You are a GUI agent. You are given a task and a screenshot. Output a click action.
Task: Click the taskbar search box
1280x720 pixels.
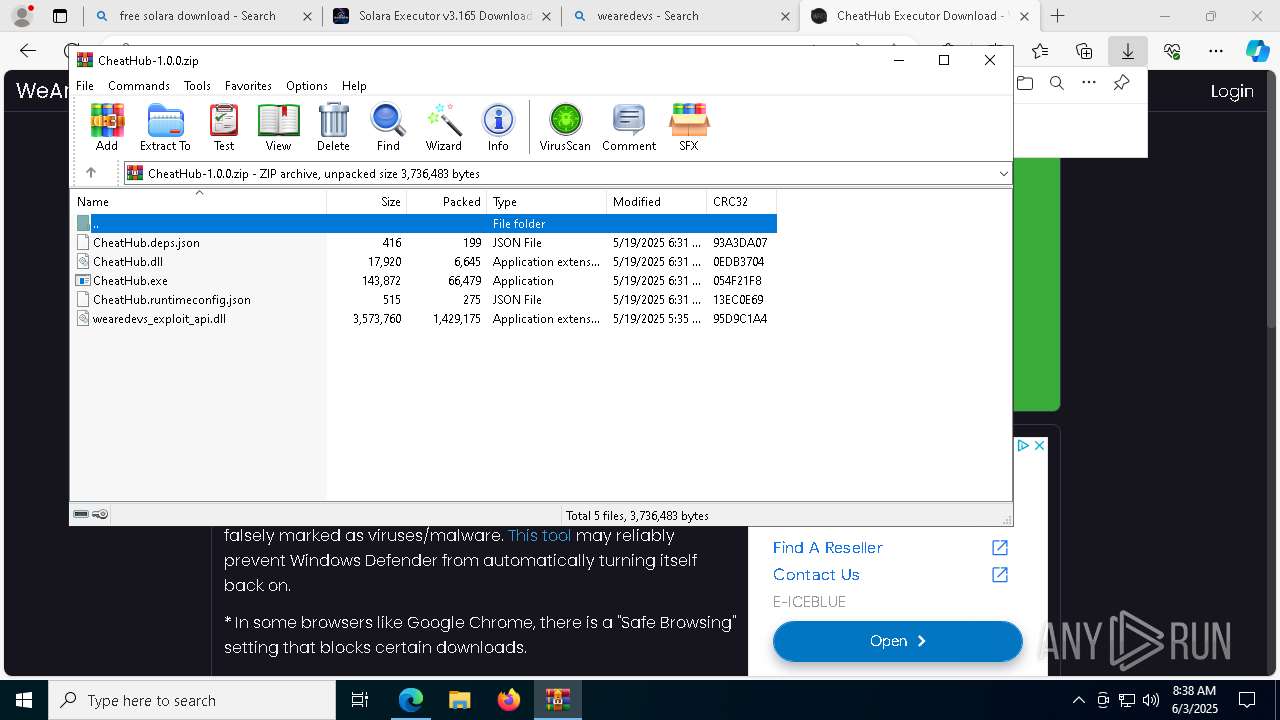tap(192, 700)
